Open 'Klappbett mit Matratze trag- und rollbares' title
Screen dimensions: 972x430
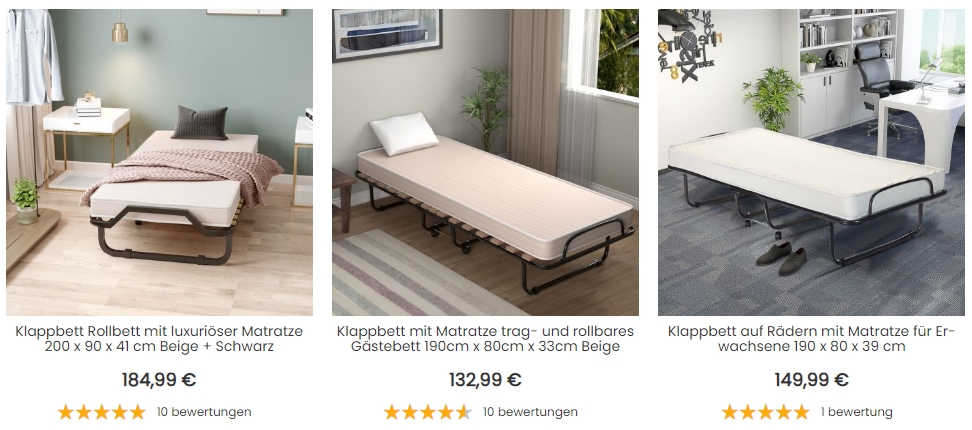click(x=485, y=339)
